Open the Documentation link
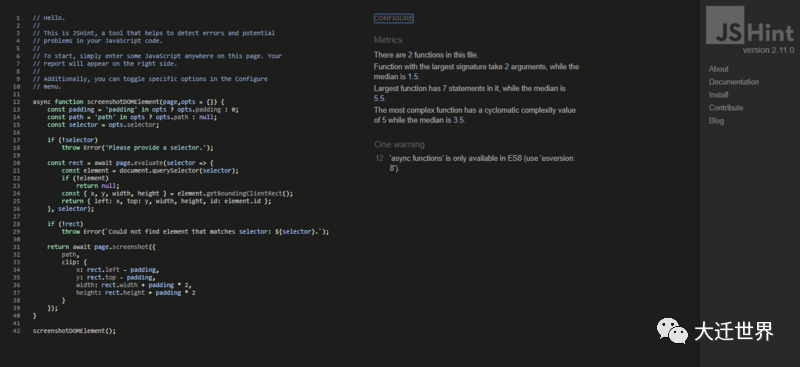The height and width of the screenshot is (367, 800). click(x=734, y=82)
